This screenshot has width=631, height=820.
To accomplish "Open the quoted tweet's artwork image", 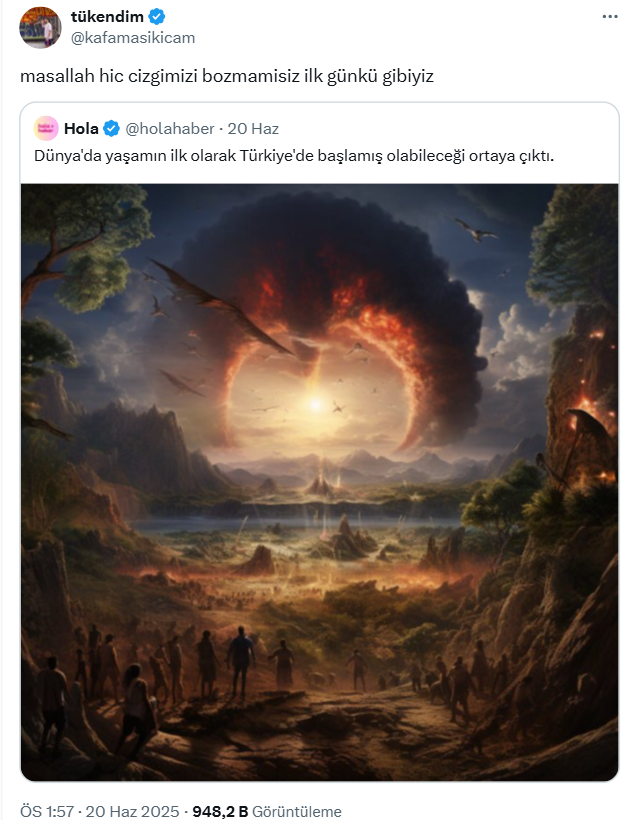I will pos(319,482).
